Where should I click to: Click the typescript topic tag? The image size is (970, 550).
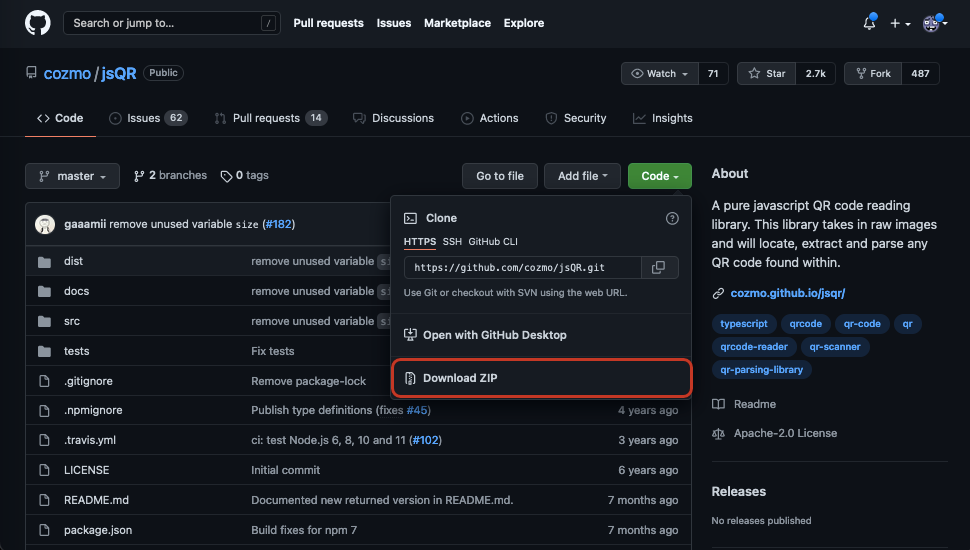(744, 324)
